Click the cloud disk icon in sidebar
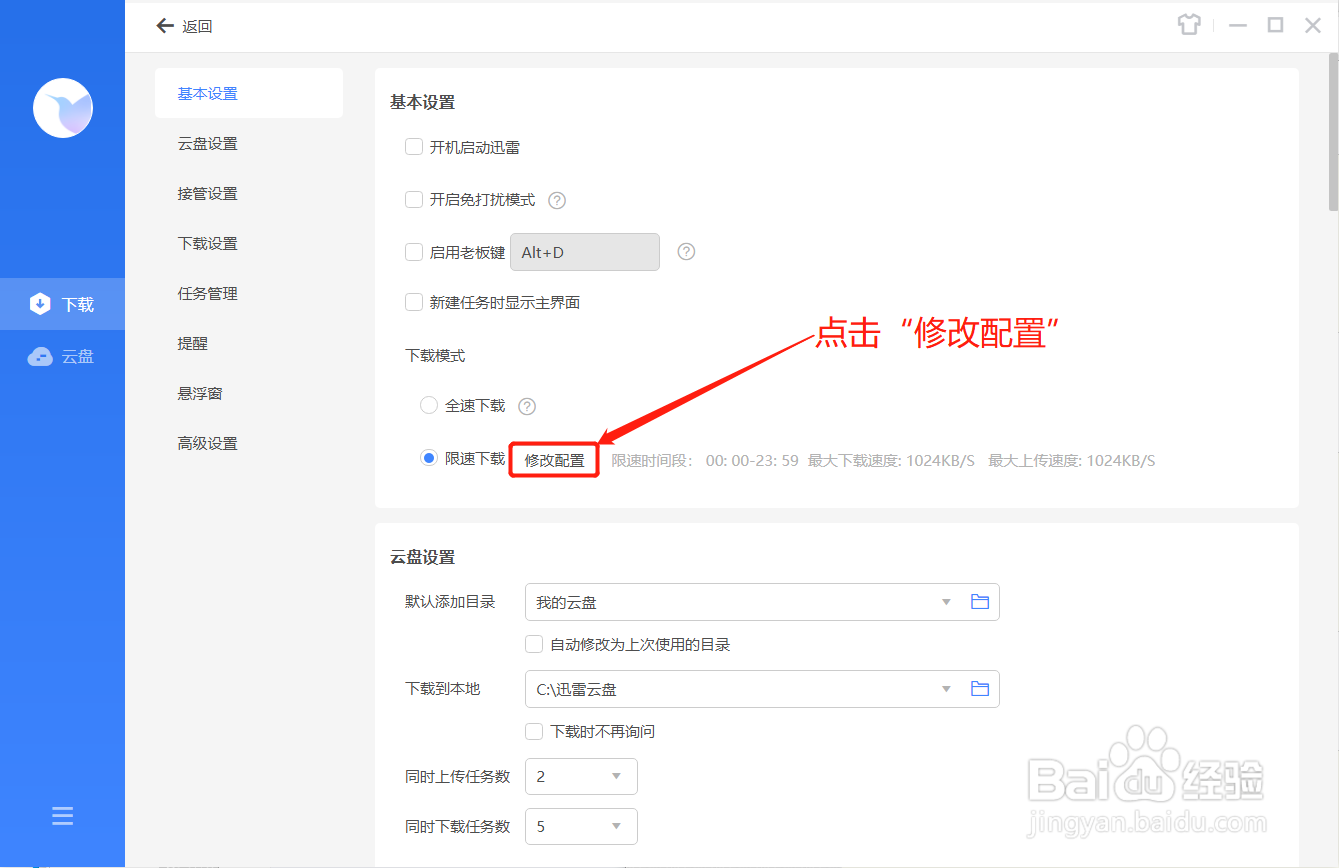The height and width of the screenshot is (868, 1339). tap(40, 357)
